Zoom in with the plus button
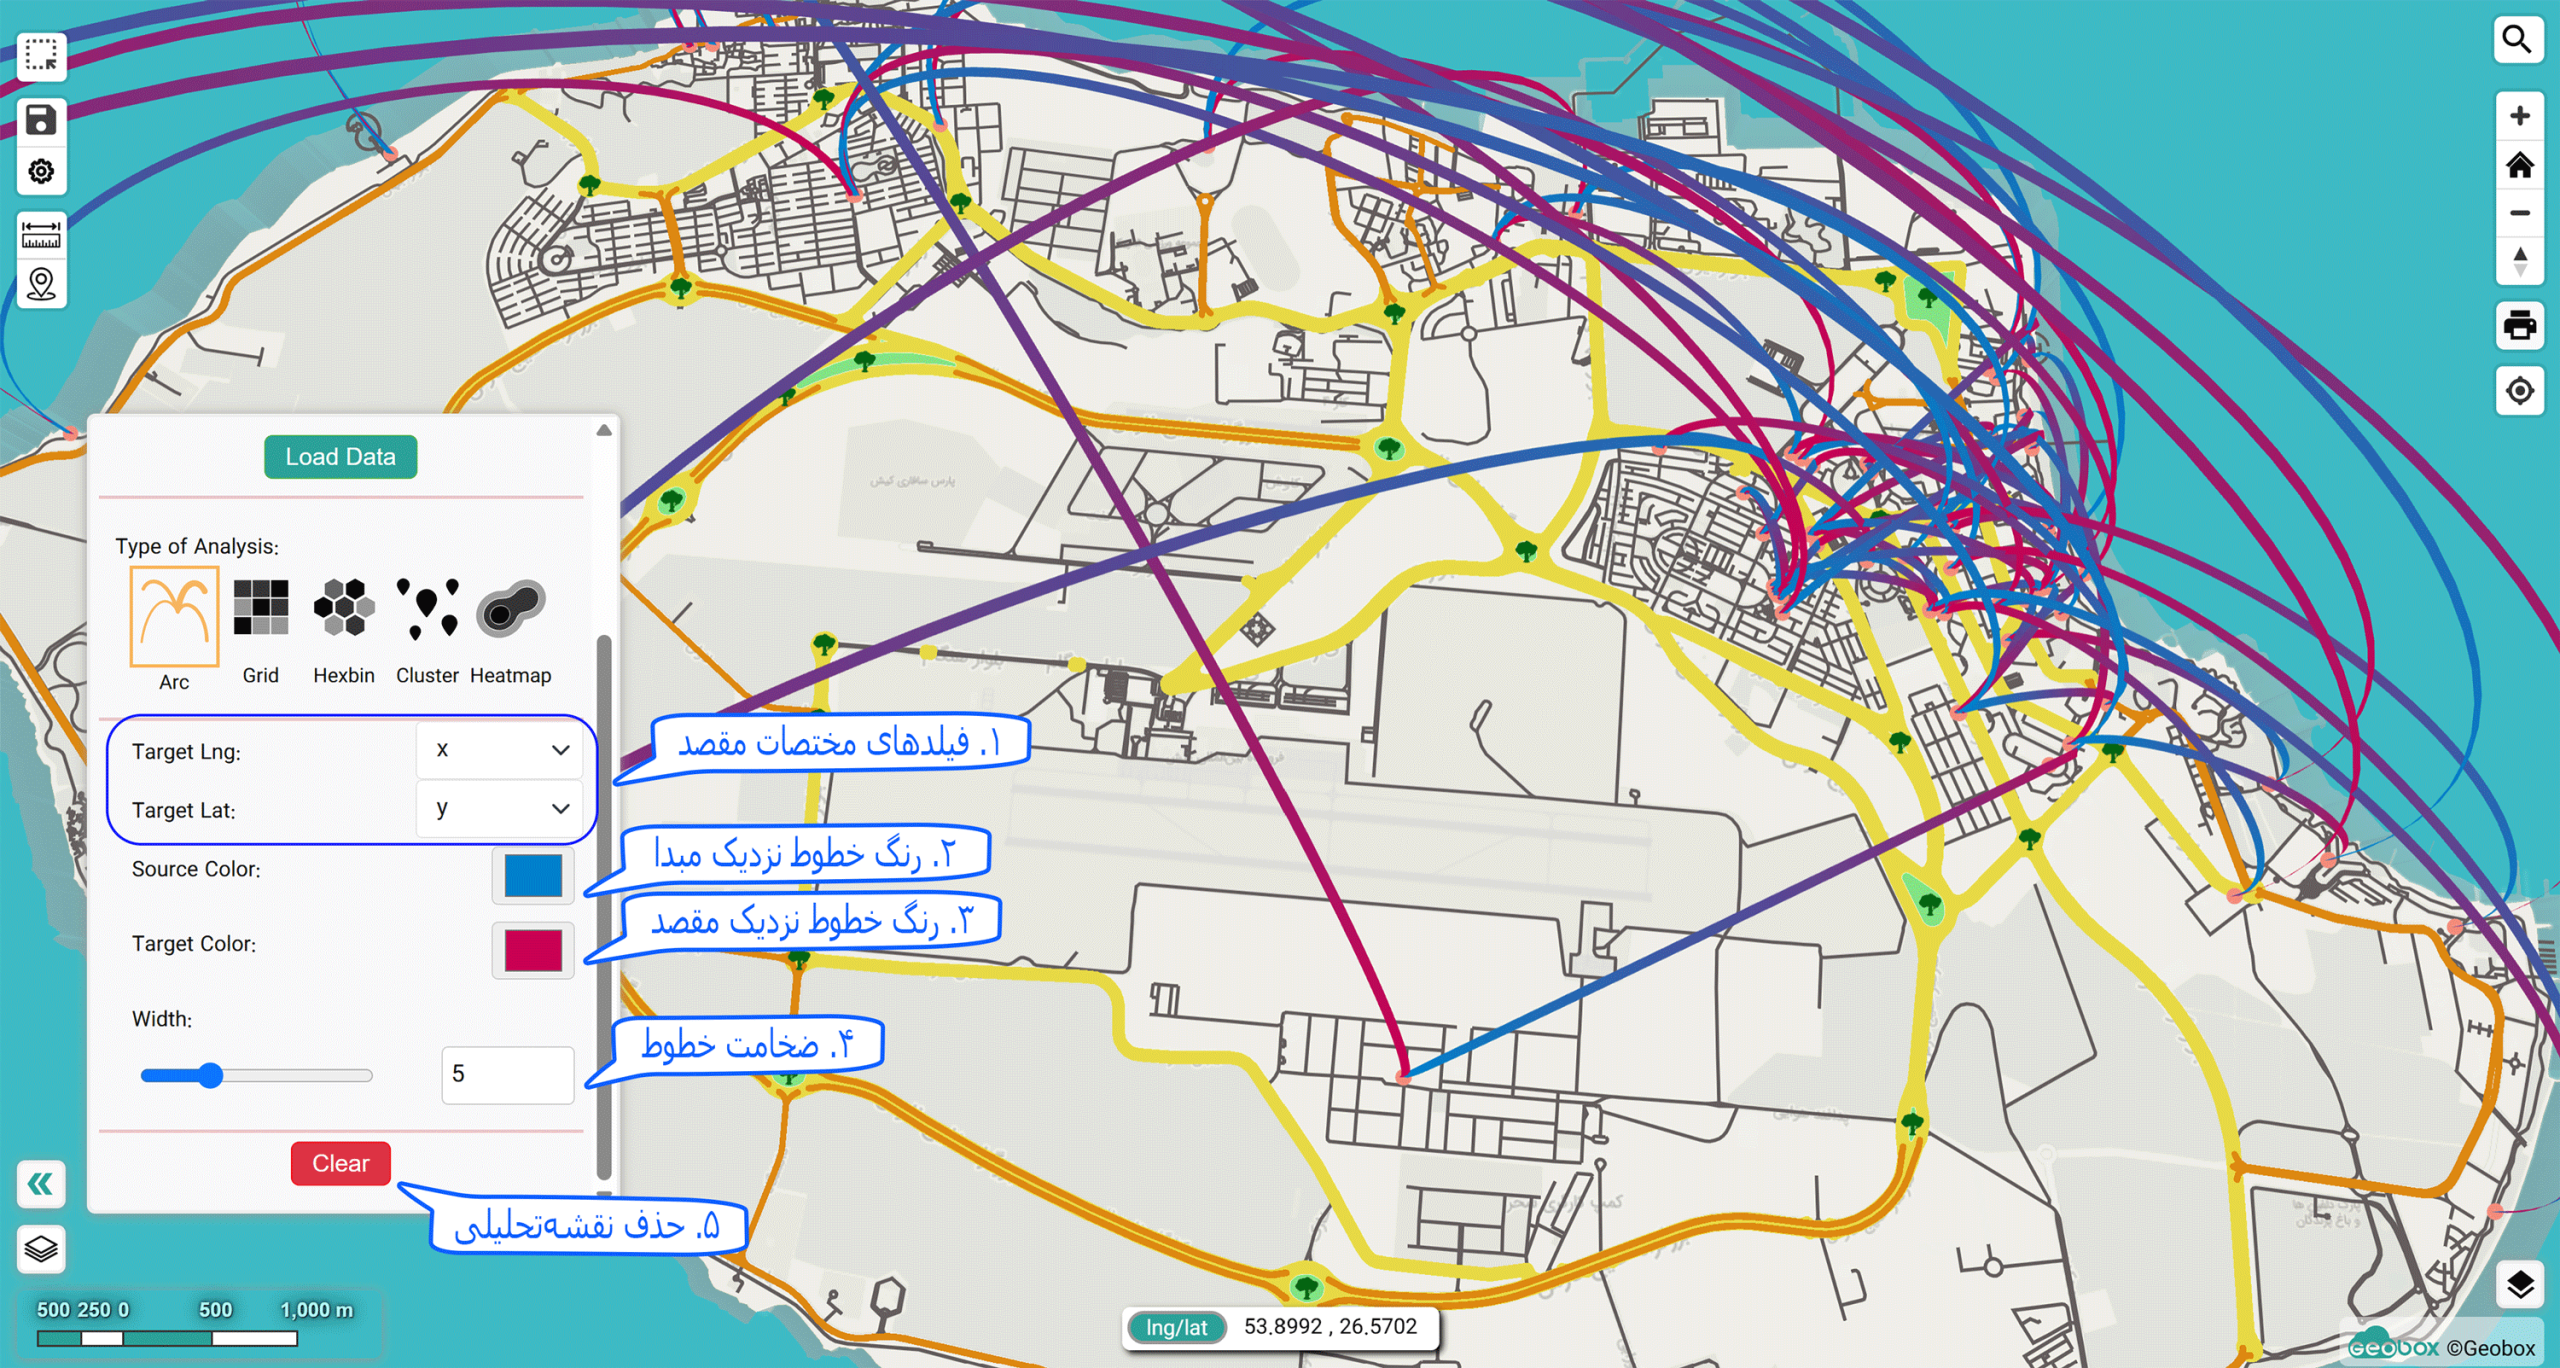2560x1368 pixels. coord(2519,116)
